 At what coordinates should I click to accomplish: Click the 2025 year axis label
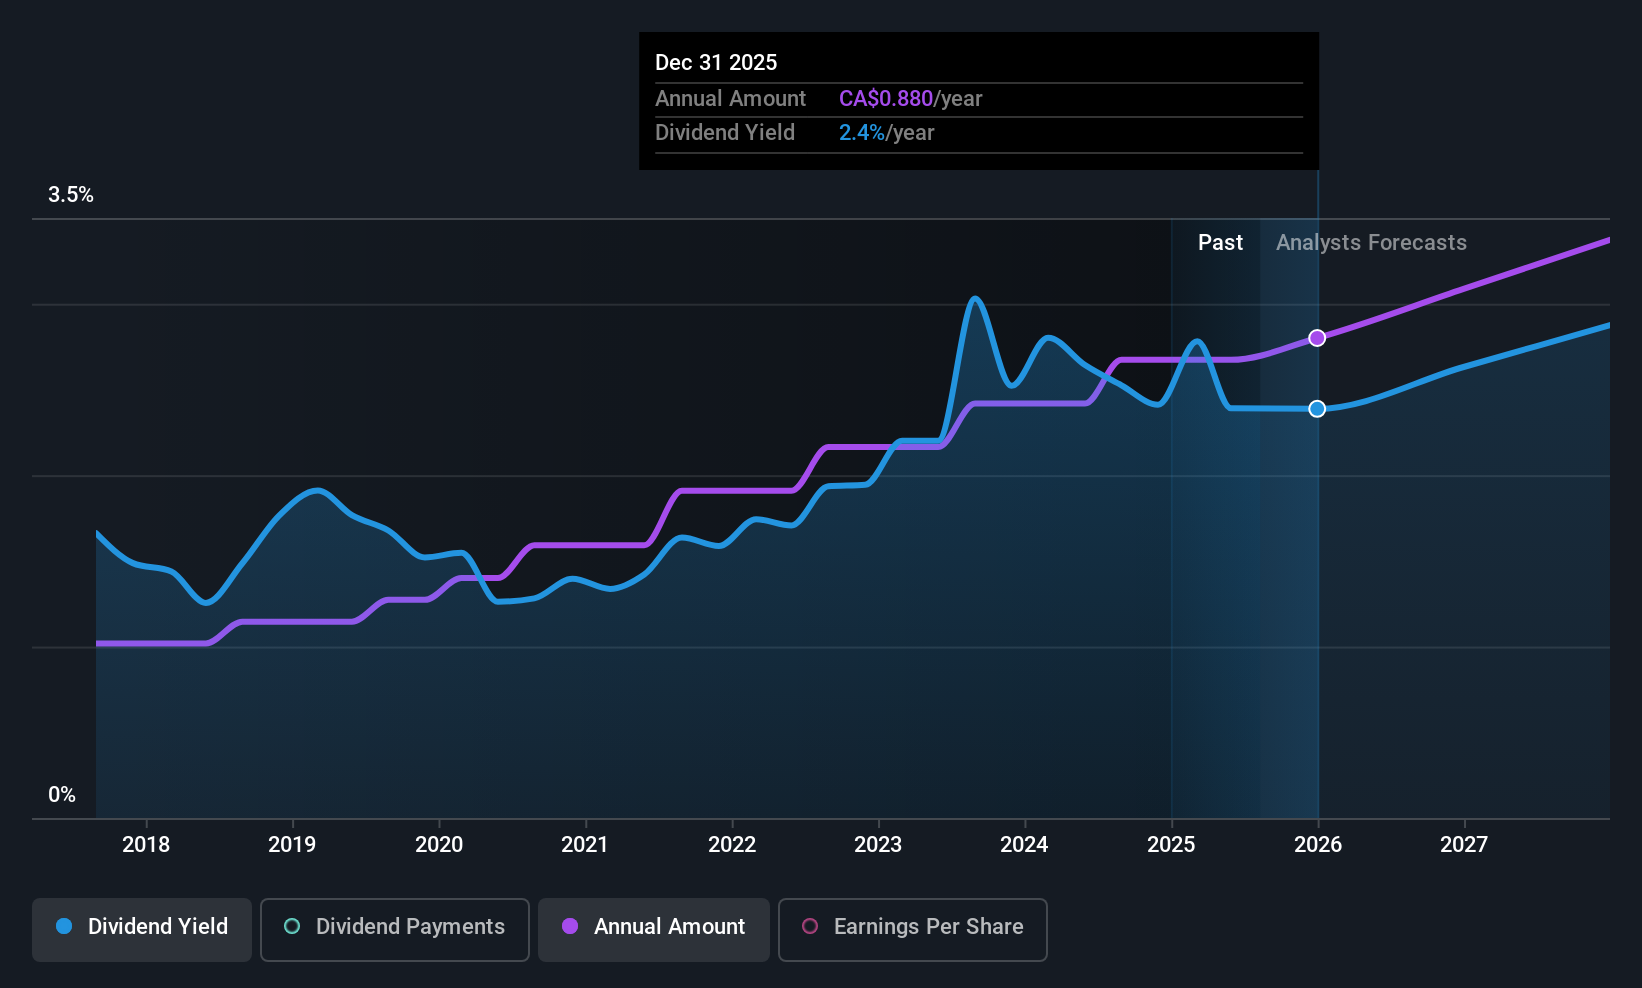tap(1170, 845)
